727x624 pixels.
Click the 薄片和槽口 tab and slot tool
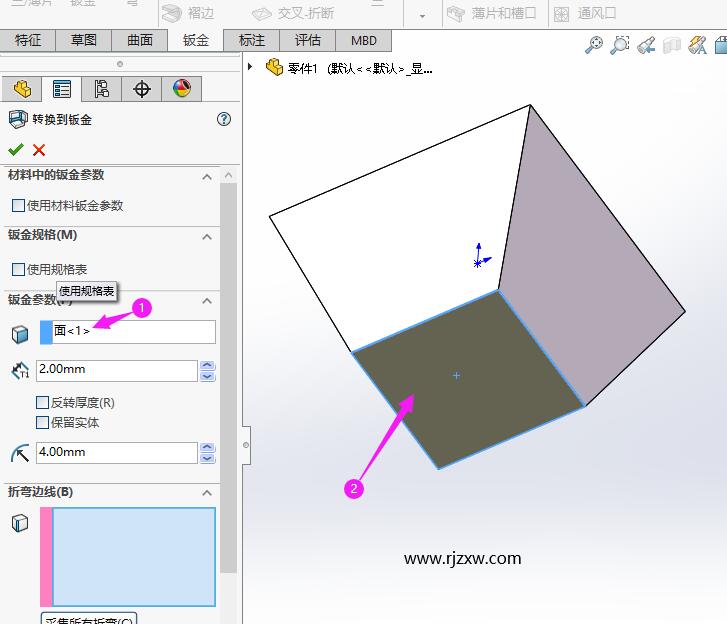(x=491, y=13)
